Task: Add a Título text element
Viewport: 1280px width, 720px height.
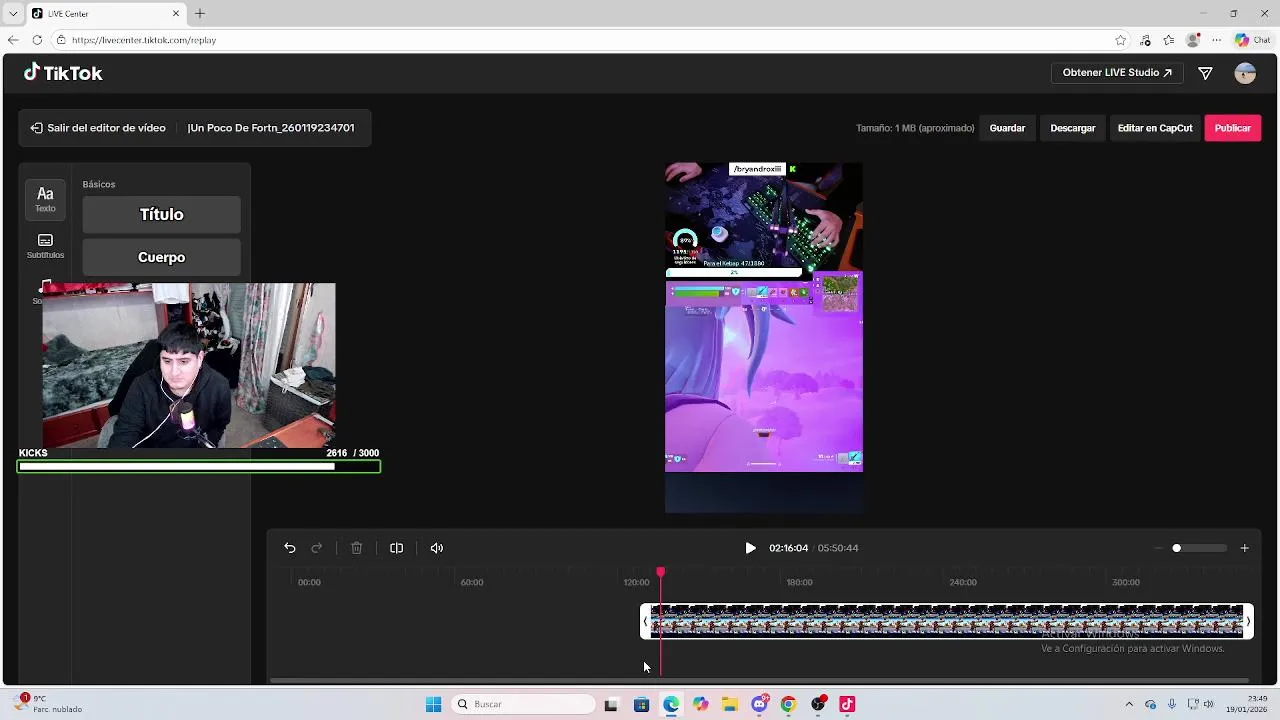Action: (x=161, y=214)
